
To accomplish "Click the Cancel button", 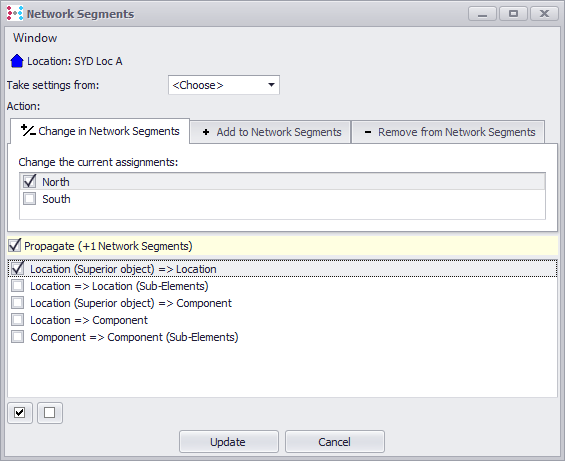I will (335, 442).
